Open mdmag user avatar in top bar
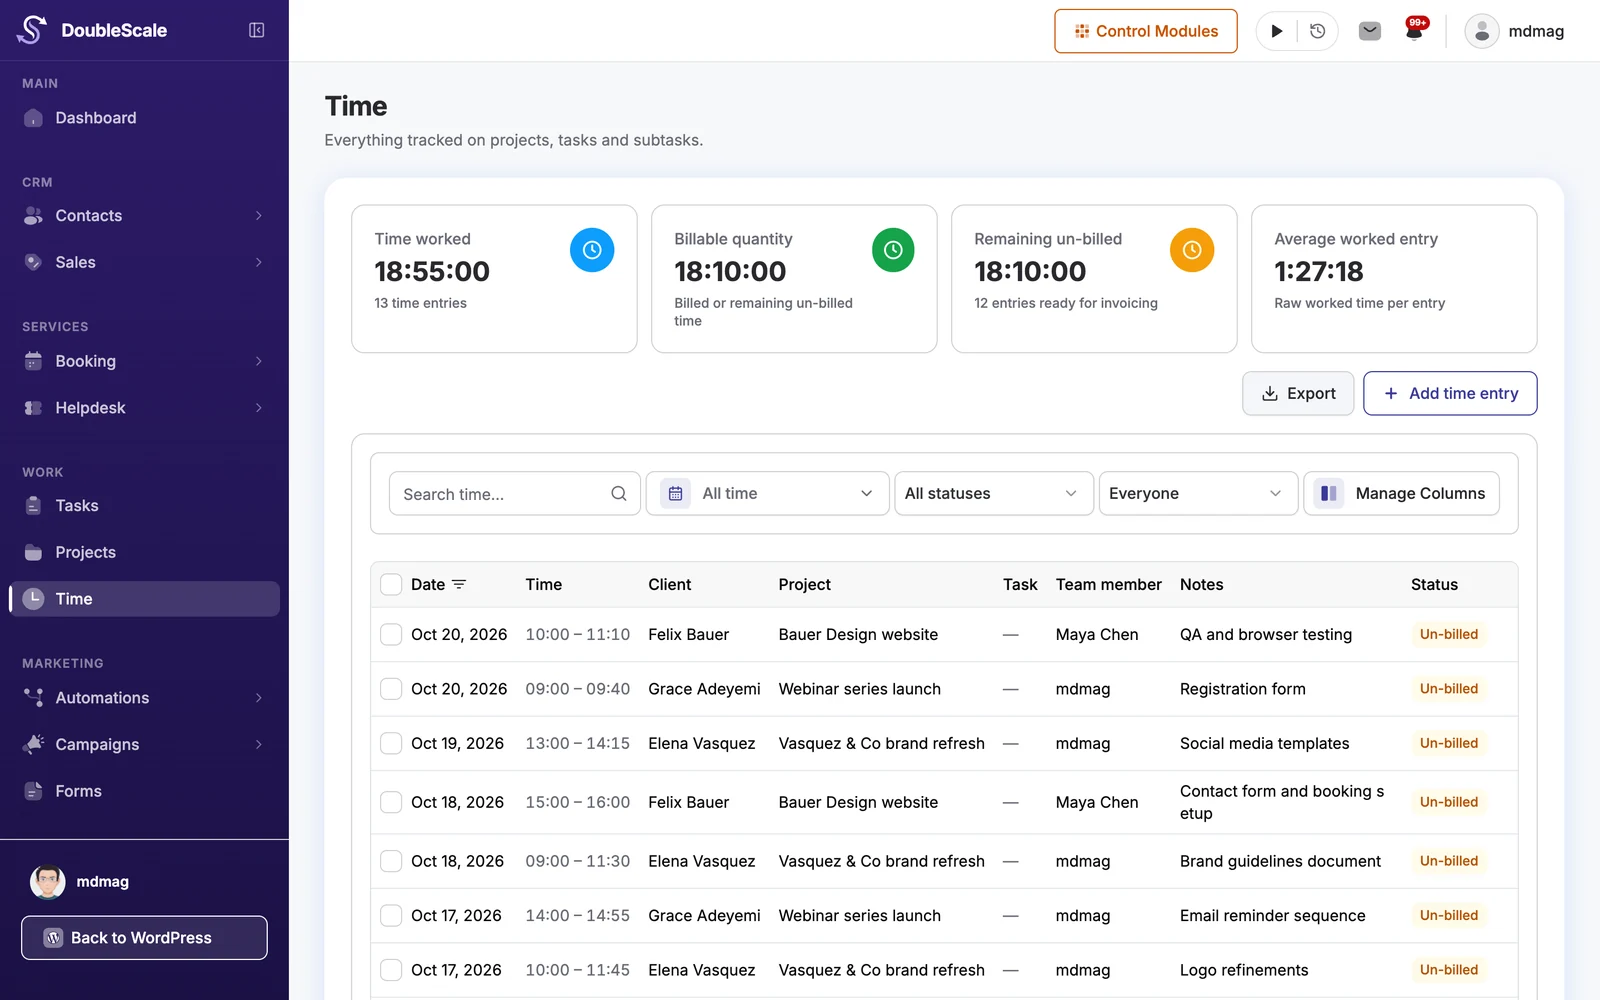This screenshot has width=1600, height=1000. pyautogui.click(x=1481, y=31)
